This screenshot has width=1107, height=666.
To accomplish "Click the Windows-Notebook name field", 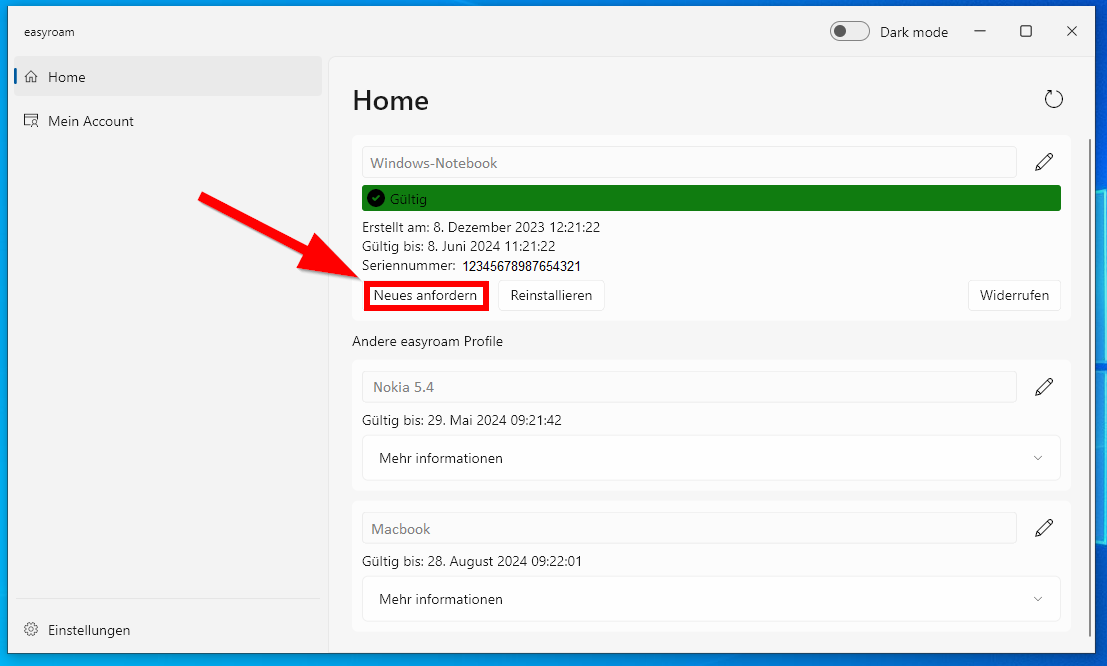I will [x=689, y=162].
